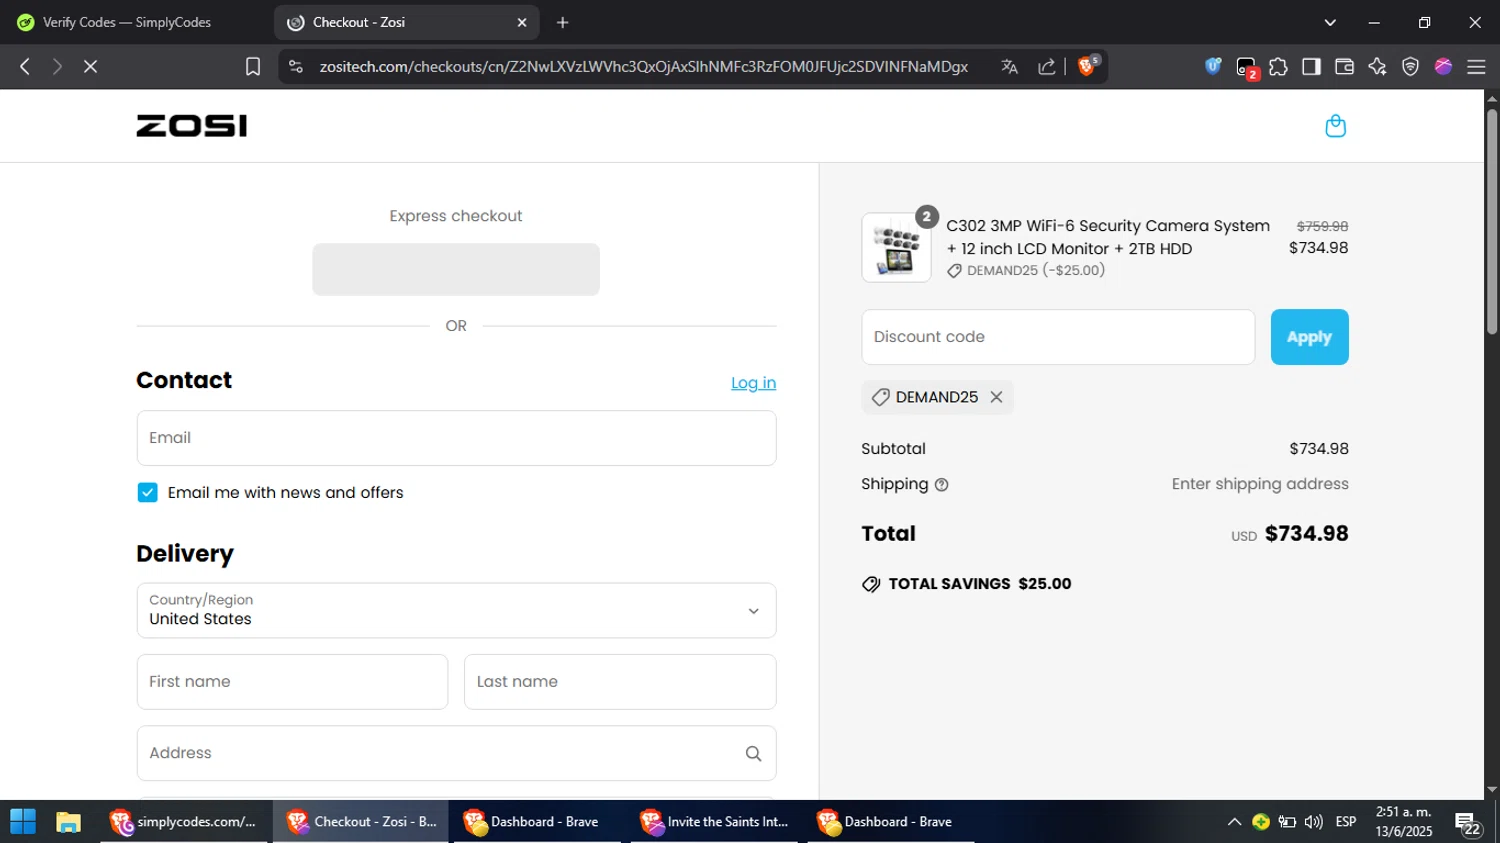Viewport: 1500px width, 843px height.
Task: Open Brave Shields lion icon
Action: pyautogui.click(x=1088, y=66)
